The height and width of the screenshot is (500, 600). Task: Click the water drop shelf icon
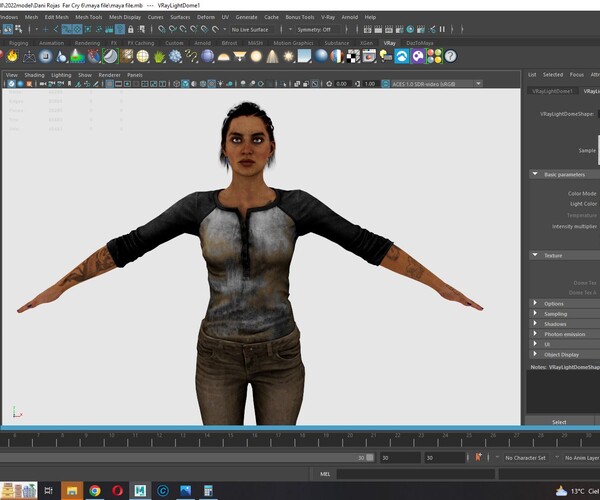[x=61, y=56]
